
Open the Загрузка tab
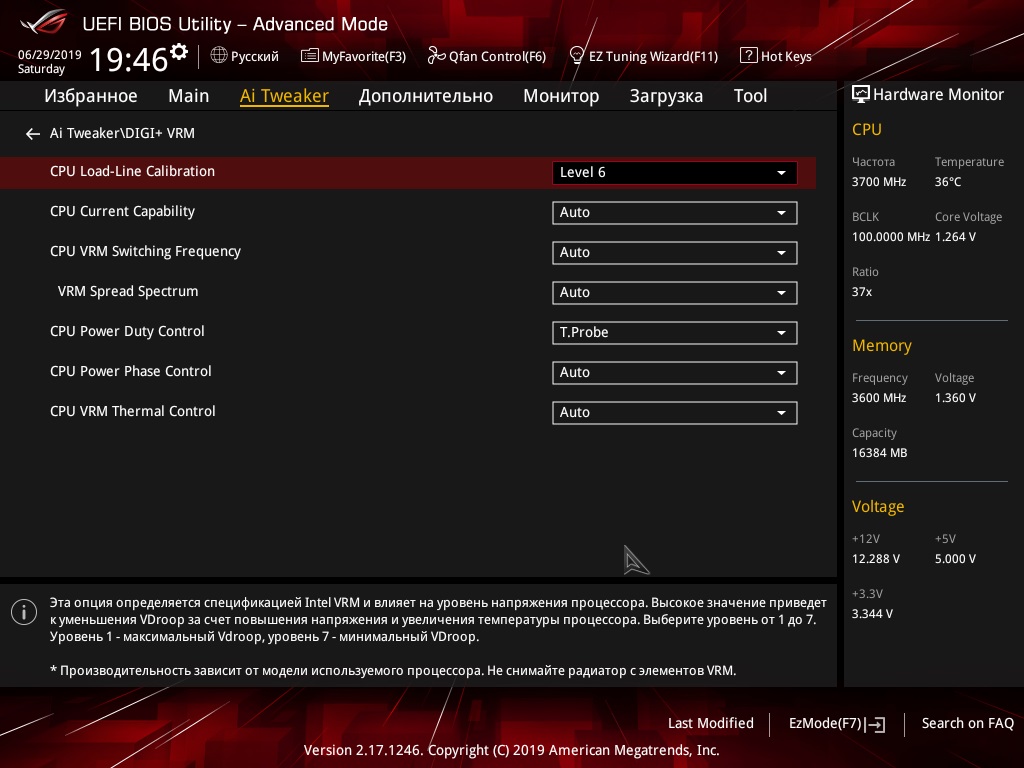click(666, 96)
